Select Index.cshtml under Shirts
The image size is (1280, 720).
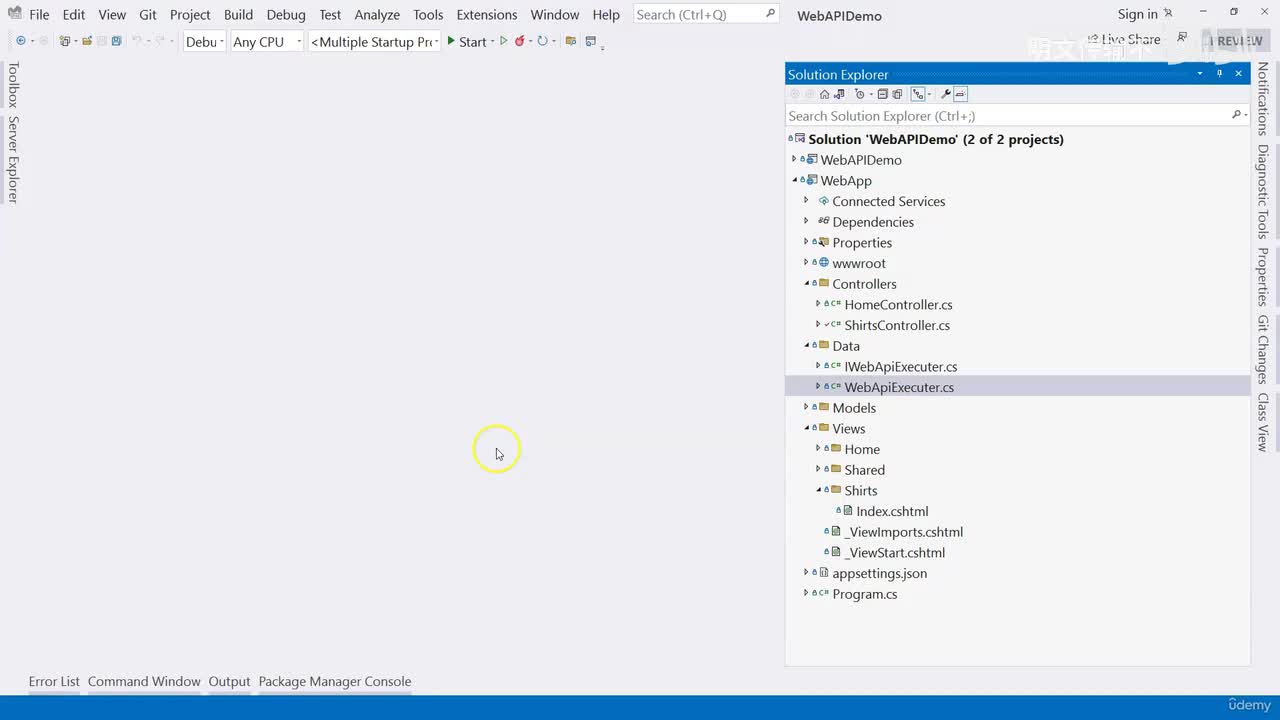click(892, 511)
